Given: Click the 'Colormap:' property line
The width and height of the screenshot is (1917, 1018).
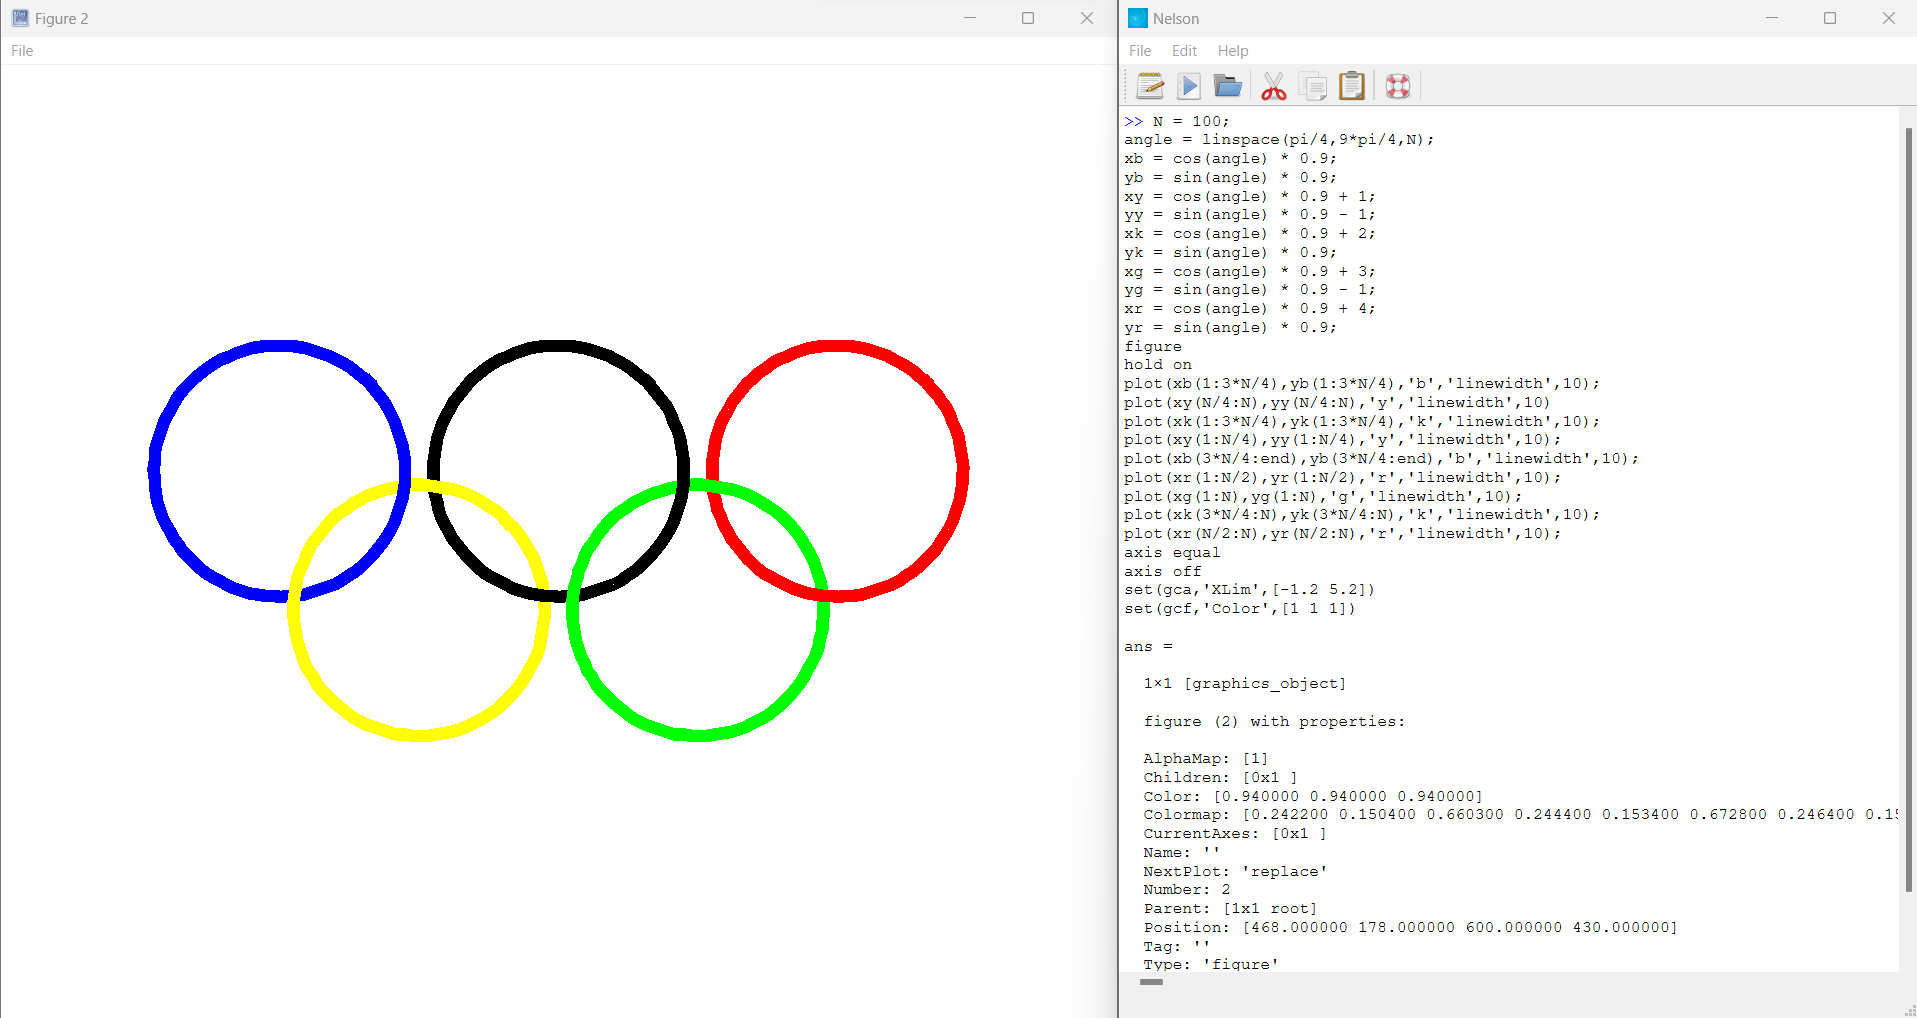Looking at the screenshot, I should [x=1520, y=815].
